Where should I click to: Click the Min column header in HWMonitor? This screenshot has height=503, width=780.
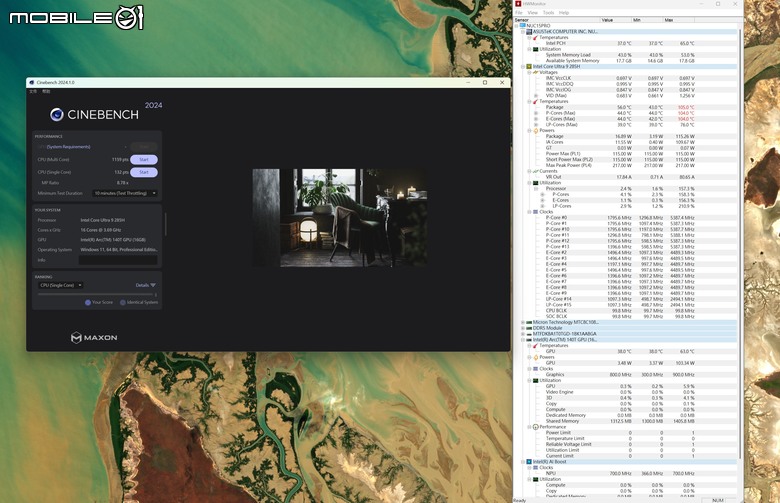647,20
